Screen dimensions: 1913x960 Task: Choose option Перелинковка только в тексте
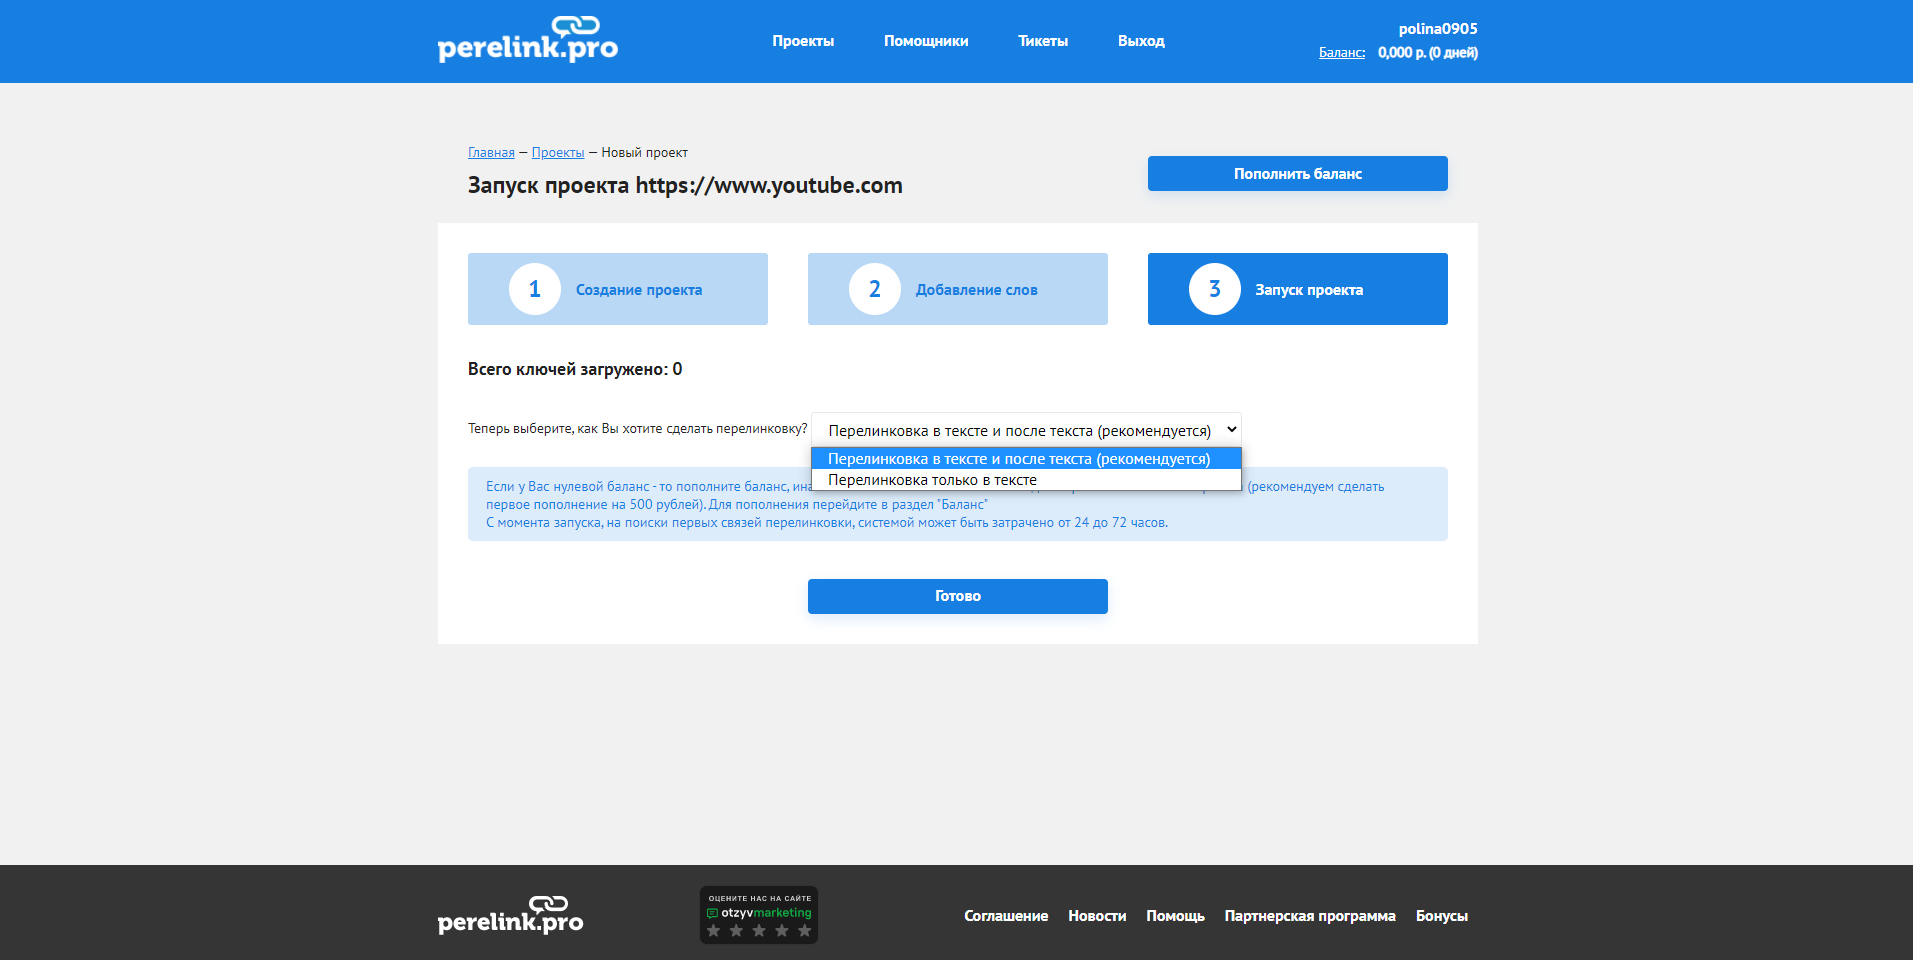[1026, 480]
